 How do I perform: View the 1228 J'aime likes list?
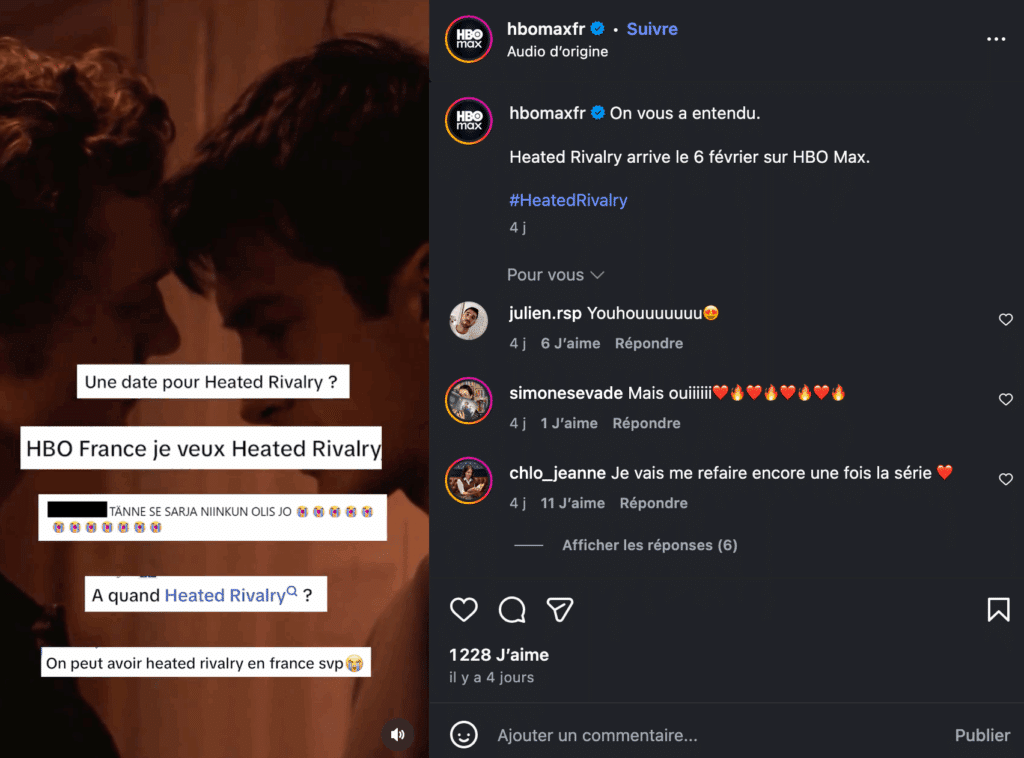click(499, 655)
